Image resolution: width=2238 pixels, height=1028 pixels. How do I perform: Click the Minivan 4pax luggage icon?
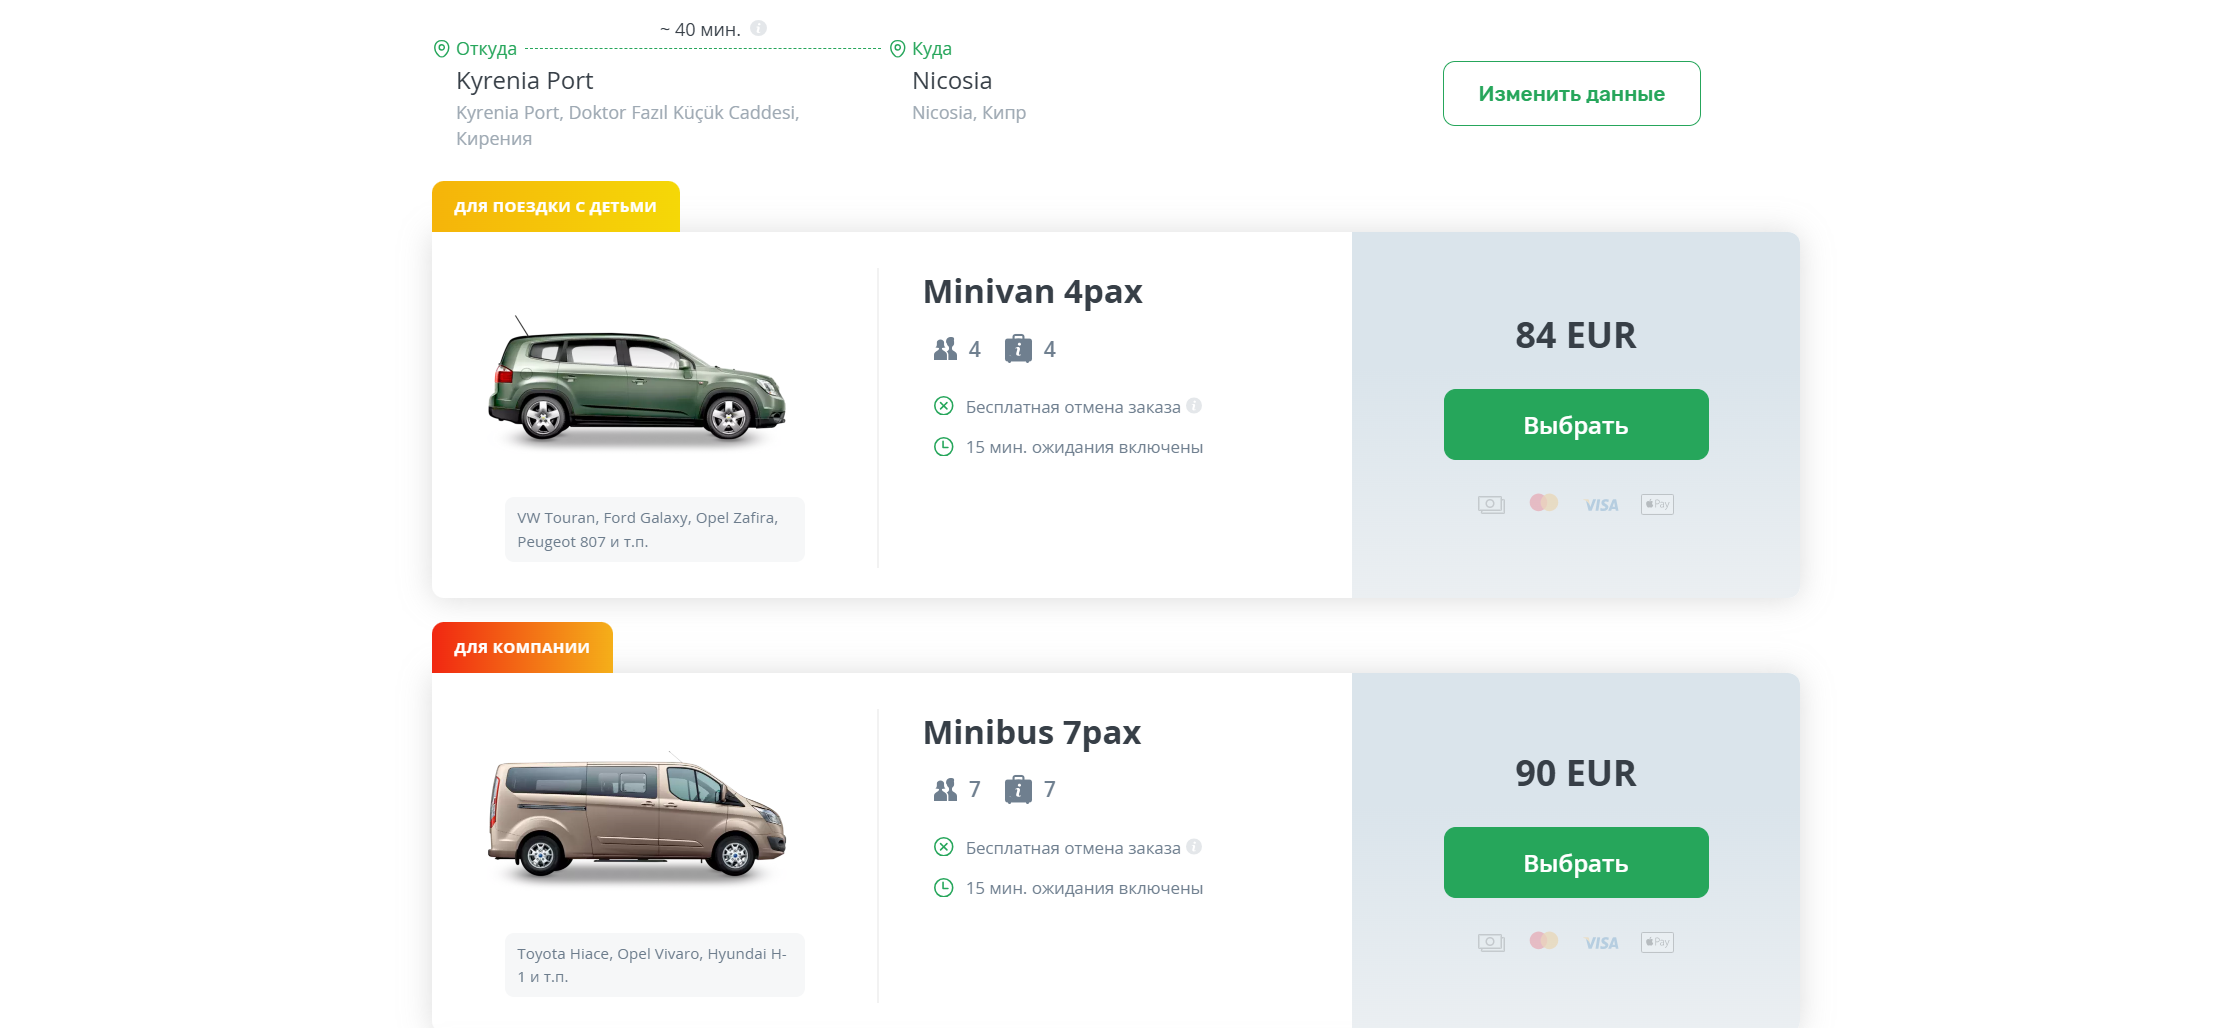[1018, 349]
